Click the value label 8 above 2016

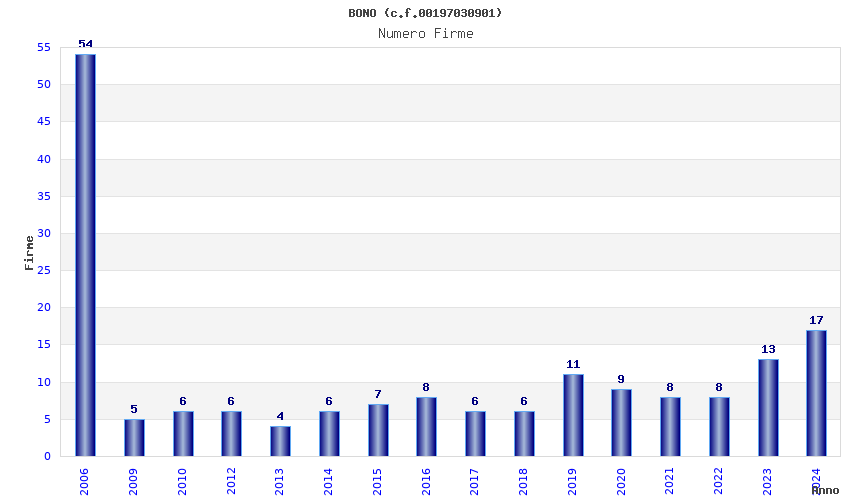tap(426, 387)
